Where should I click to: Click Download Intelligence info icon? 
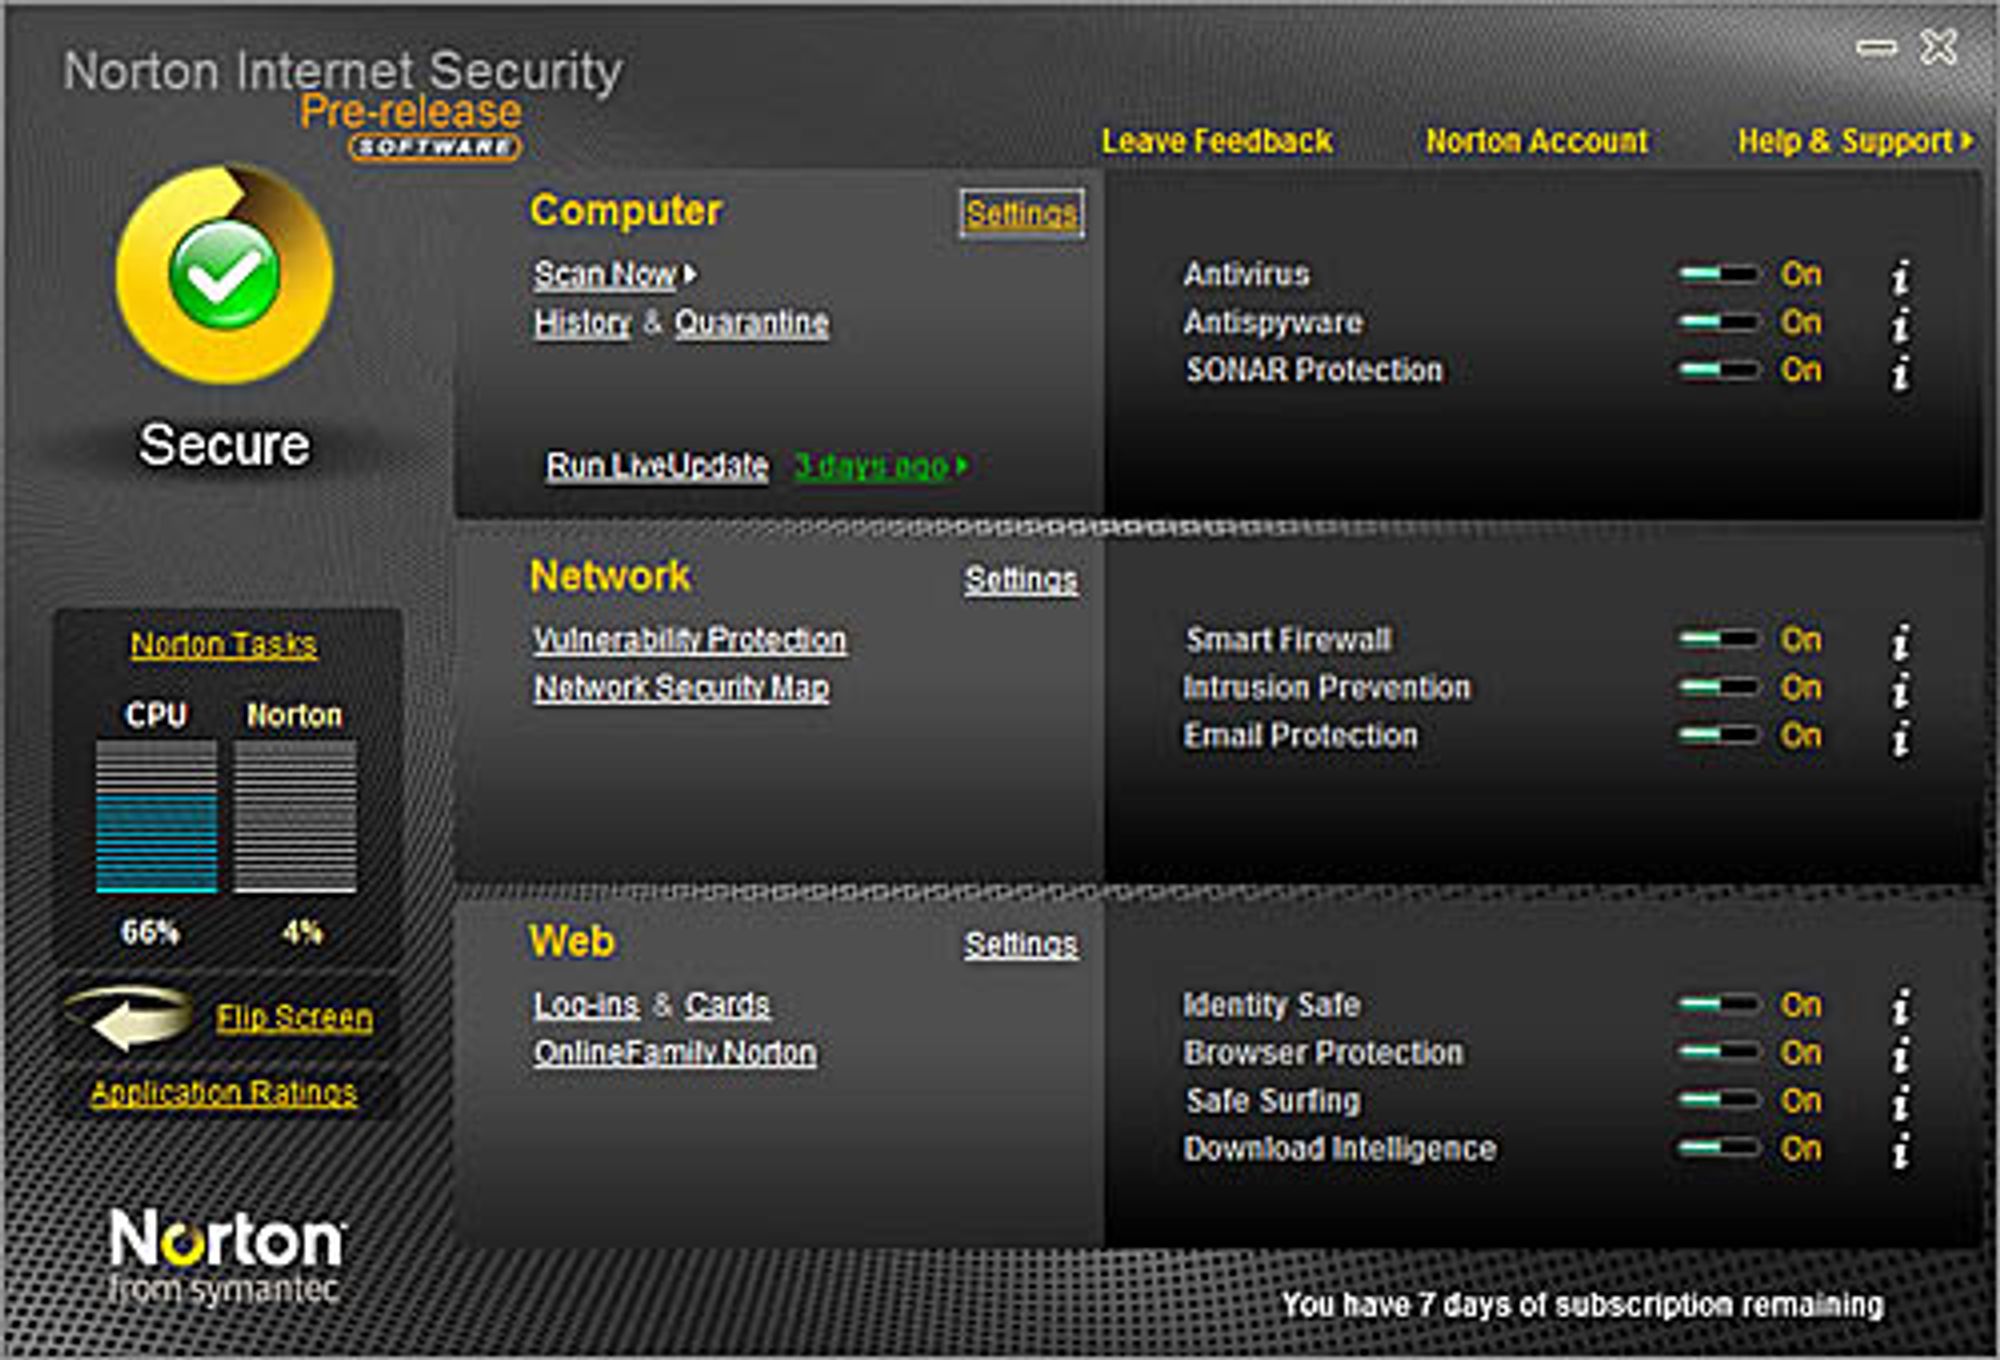click(x=1901, y=1150)
